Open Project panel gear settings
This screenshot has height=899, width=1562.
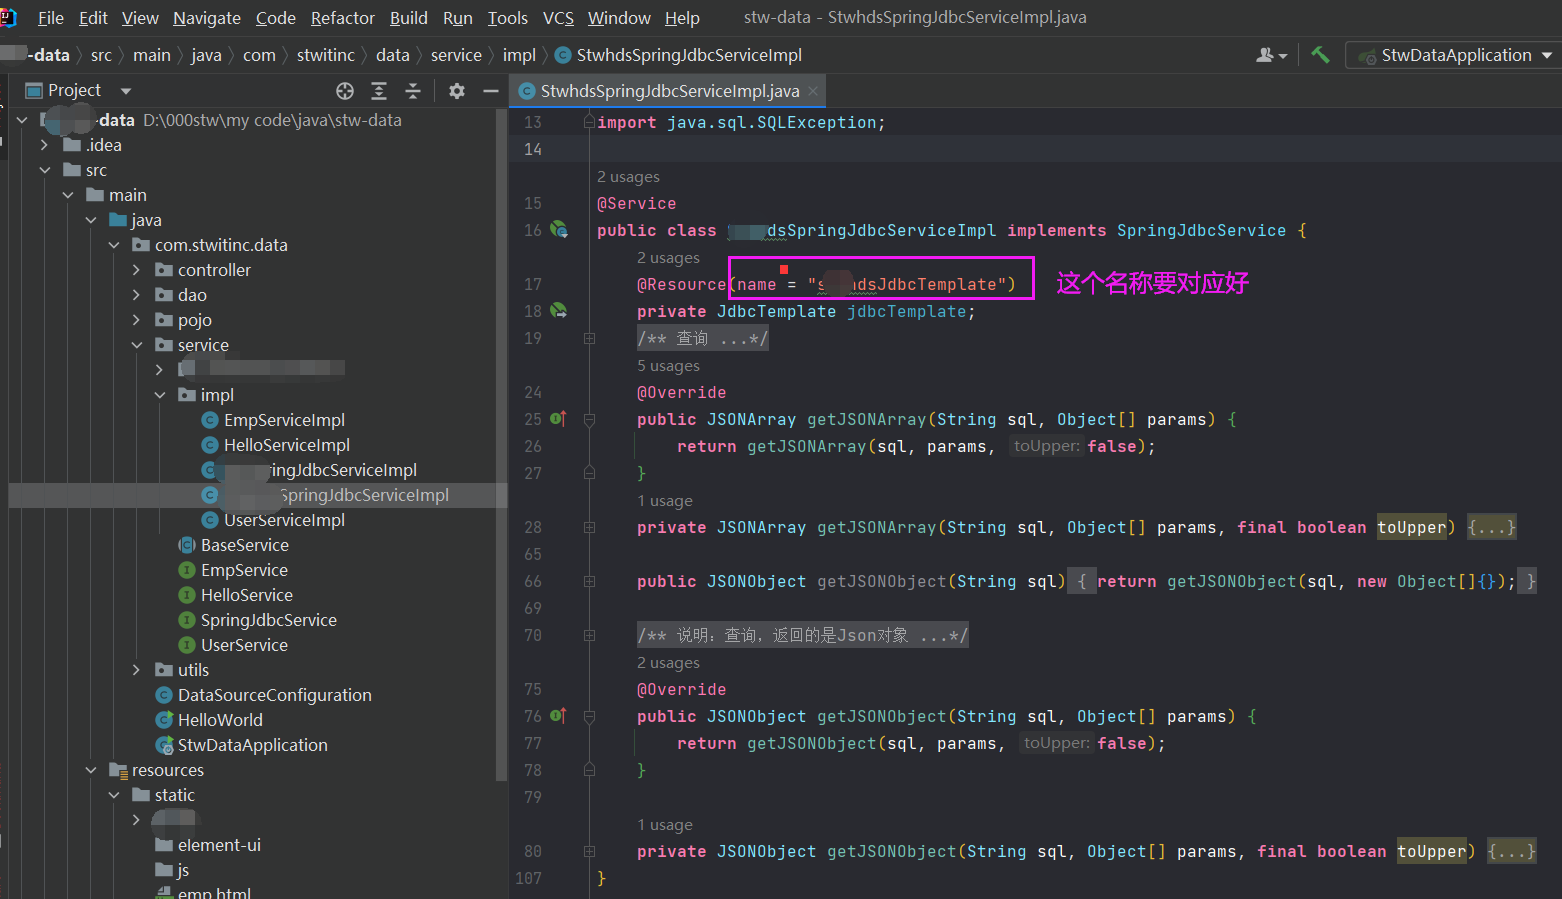[457, 91]
